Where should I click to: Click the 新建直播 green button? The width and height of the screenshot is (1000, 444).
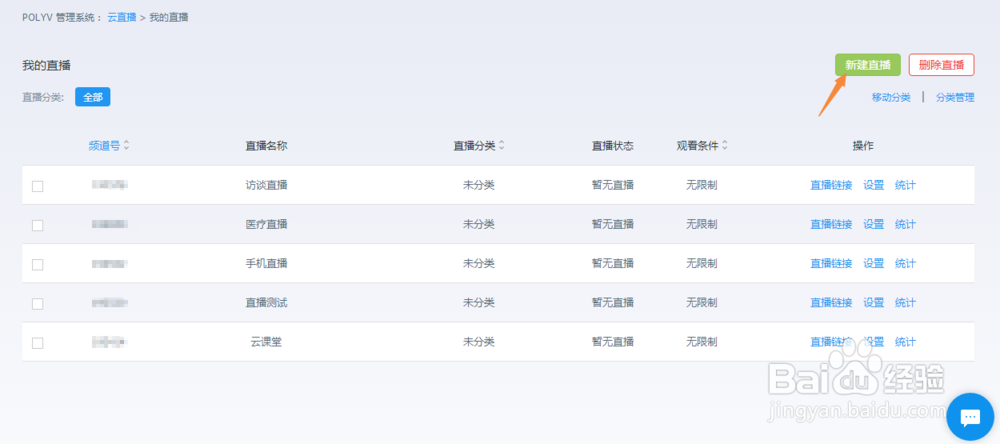pyautogui.click(x=868, y=64)
